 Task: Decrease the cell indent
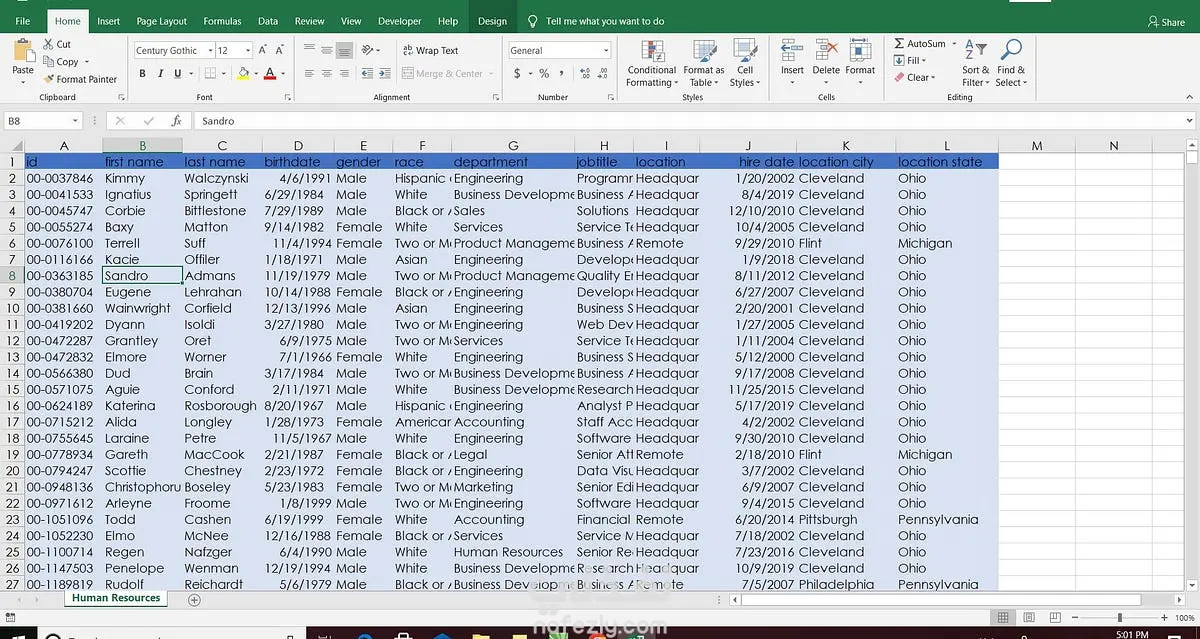click(x=366, y=74)
